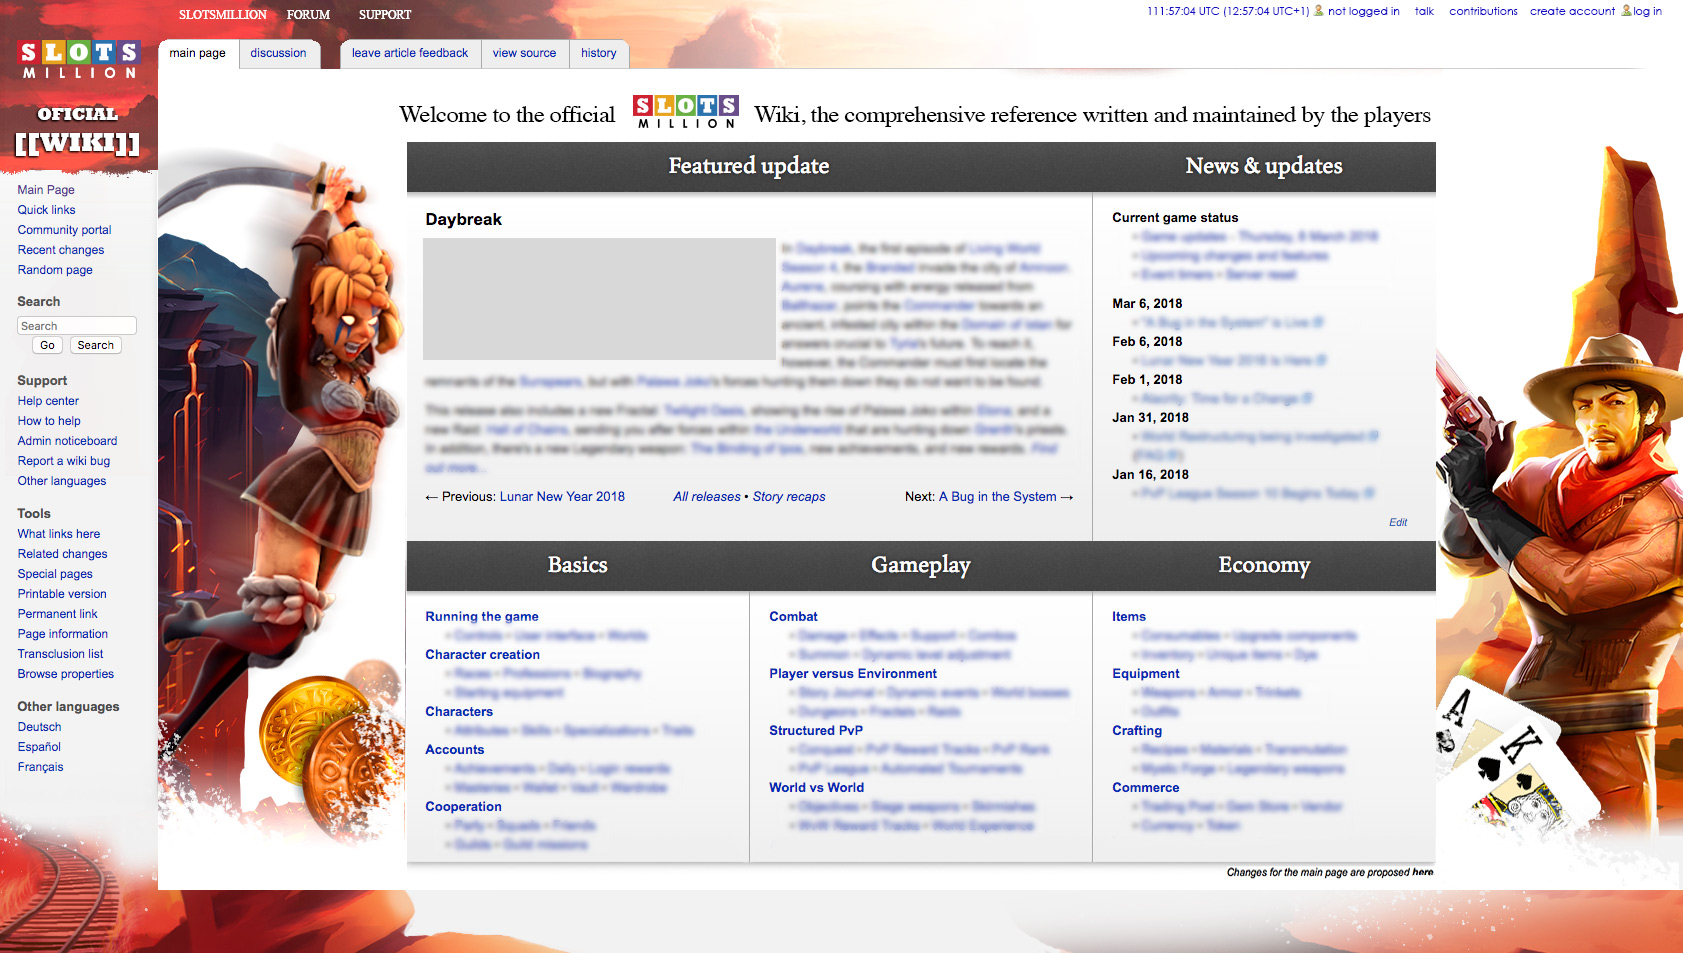The width and height of the screenshot is (1683, 953).
Task: Open Related changes tool
Action: 62,554
